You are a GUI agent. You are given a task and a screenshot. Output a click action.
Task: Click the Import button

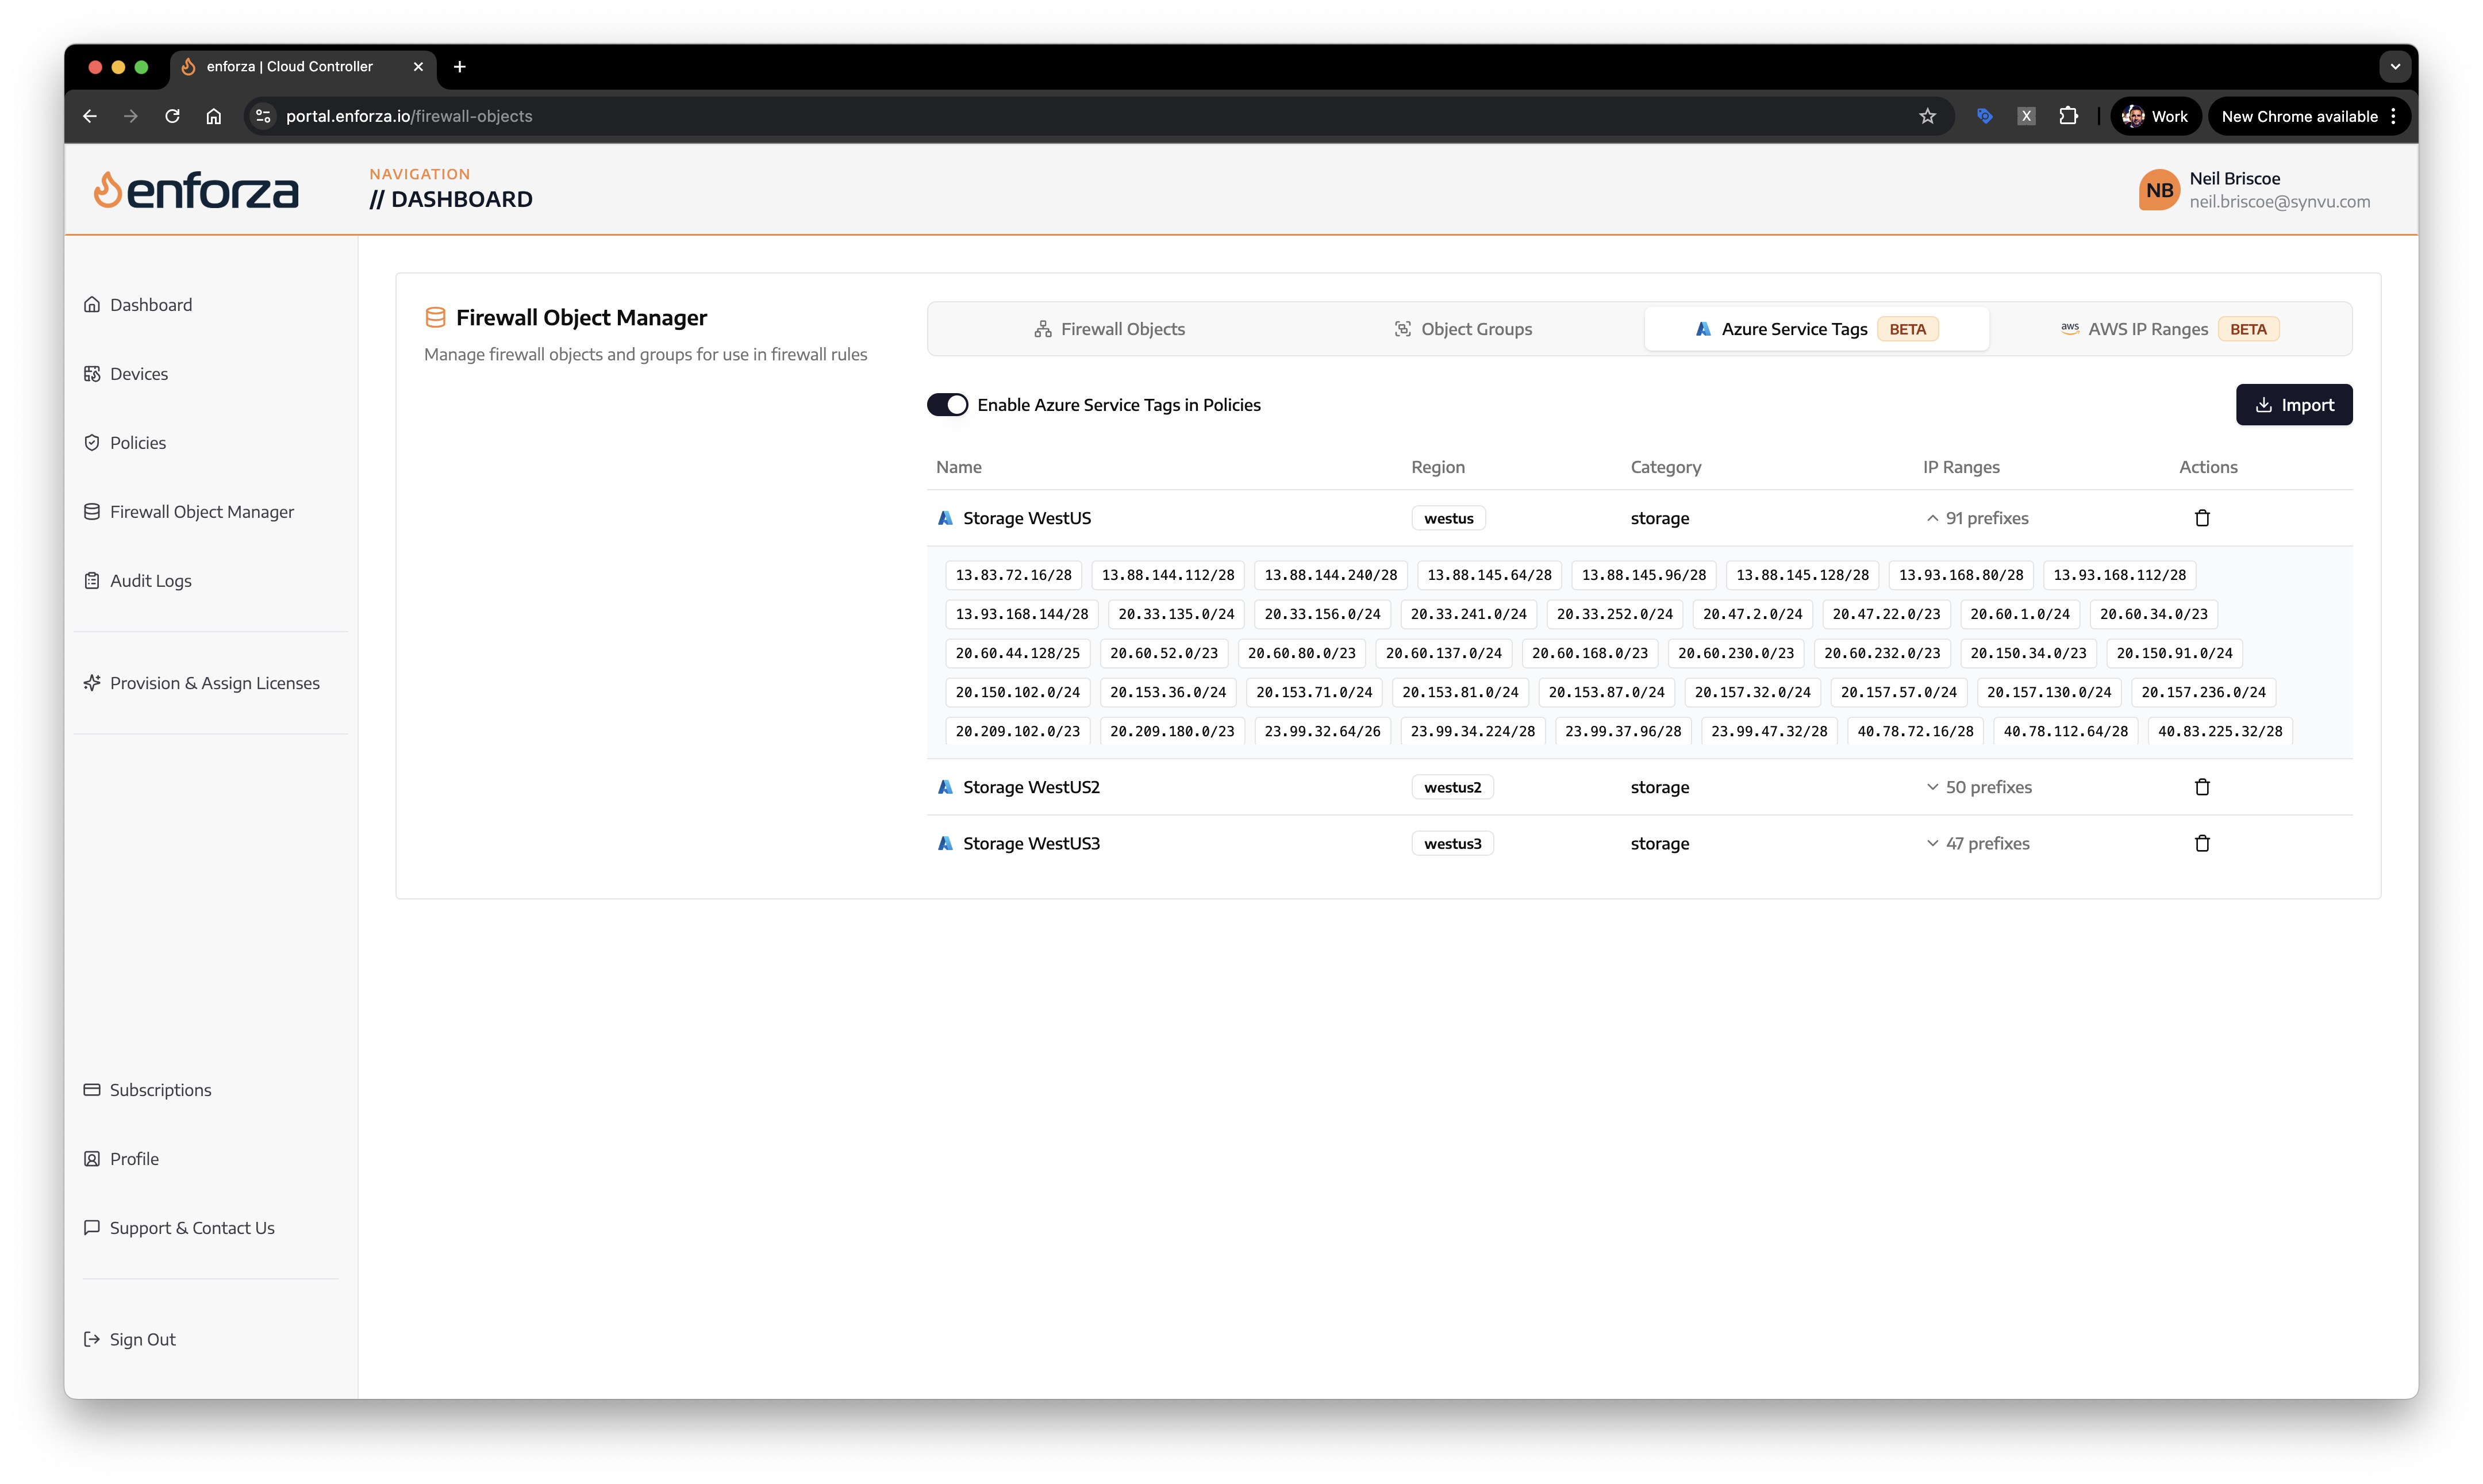[2293, 405]
